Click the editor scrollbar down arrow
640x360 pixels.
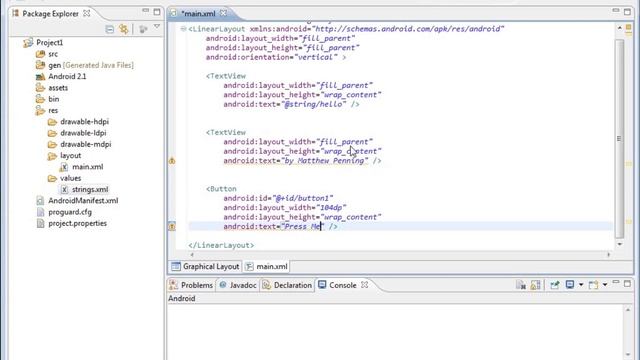(x=619, y=244)
